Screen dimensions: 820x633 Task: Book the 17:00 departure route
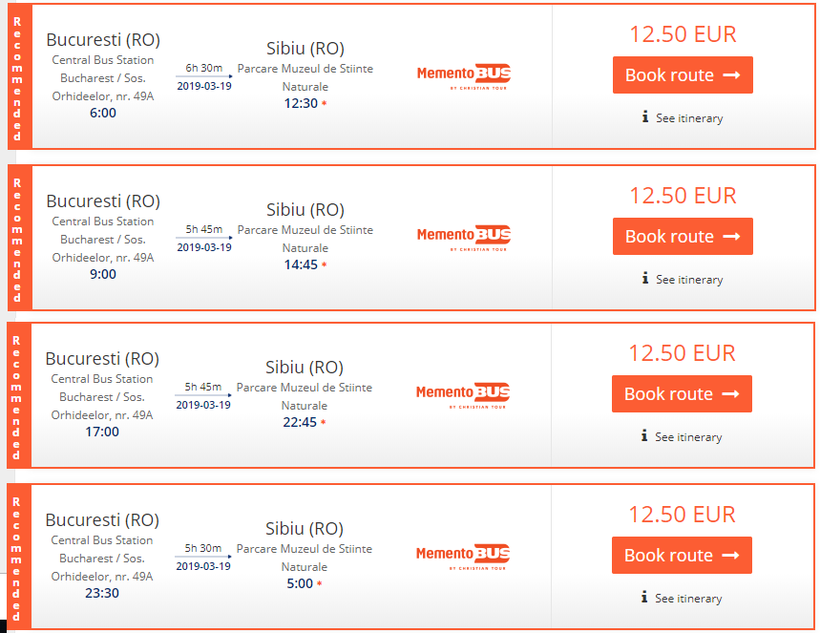click(681, 394)
